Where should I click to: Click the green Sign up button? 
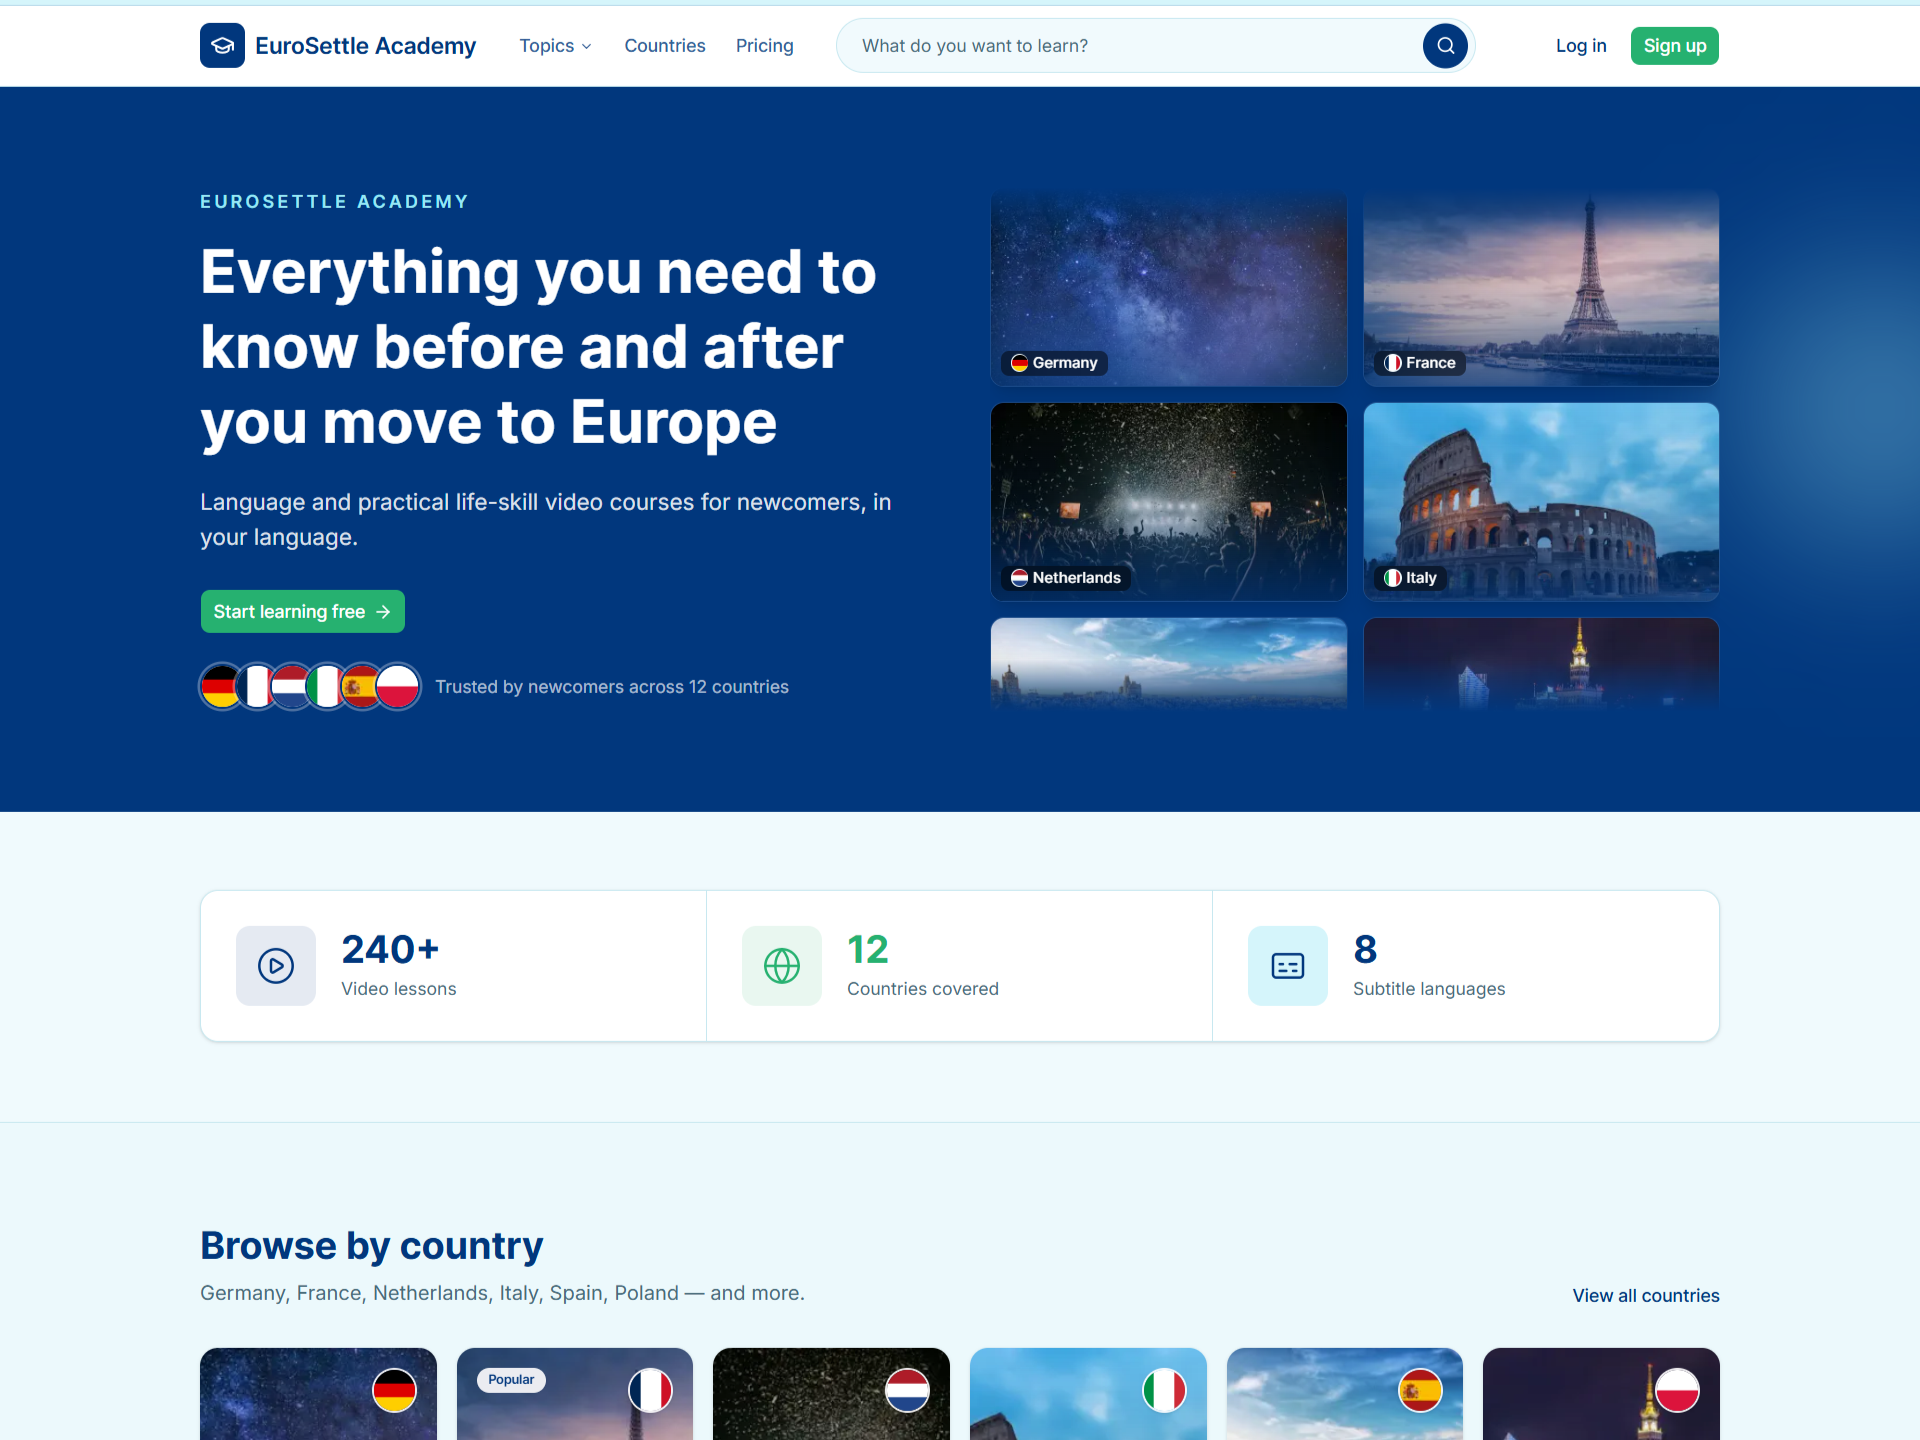point(1675,46)
